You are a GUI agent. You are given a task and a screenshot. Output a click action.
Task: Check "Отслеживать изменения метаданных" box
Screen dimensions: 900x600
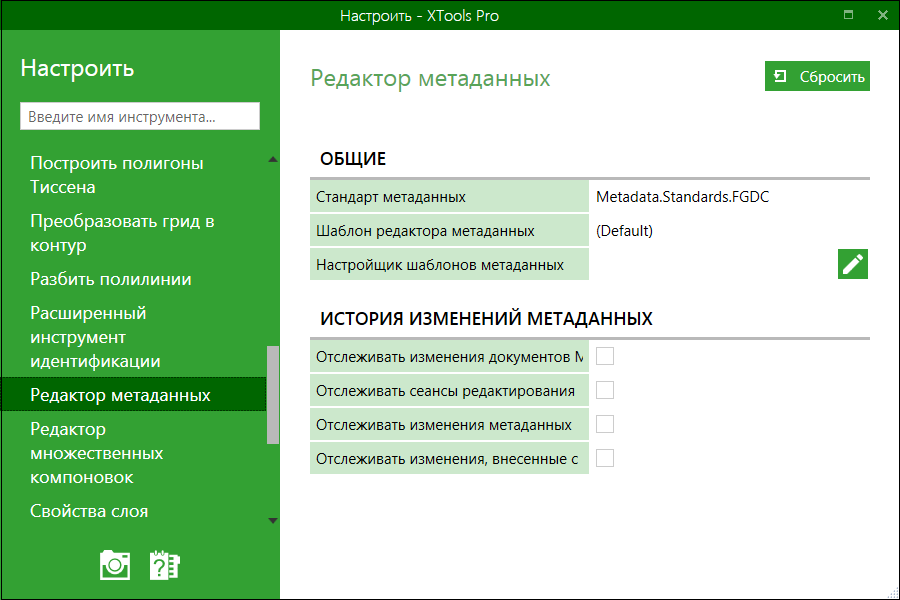[x=605, y=424]
